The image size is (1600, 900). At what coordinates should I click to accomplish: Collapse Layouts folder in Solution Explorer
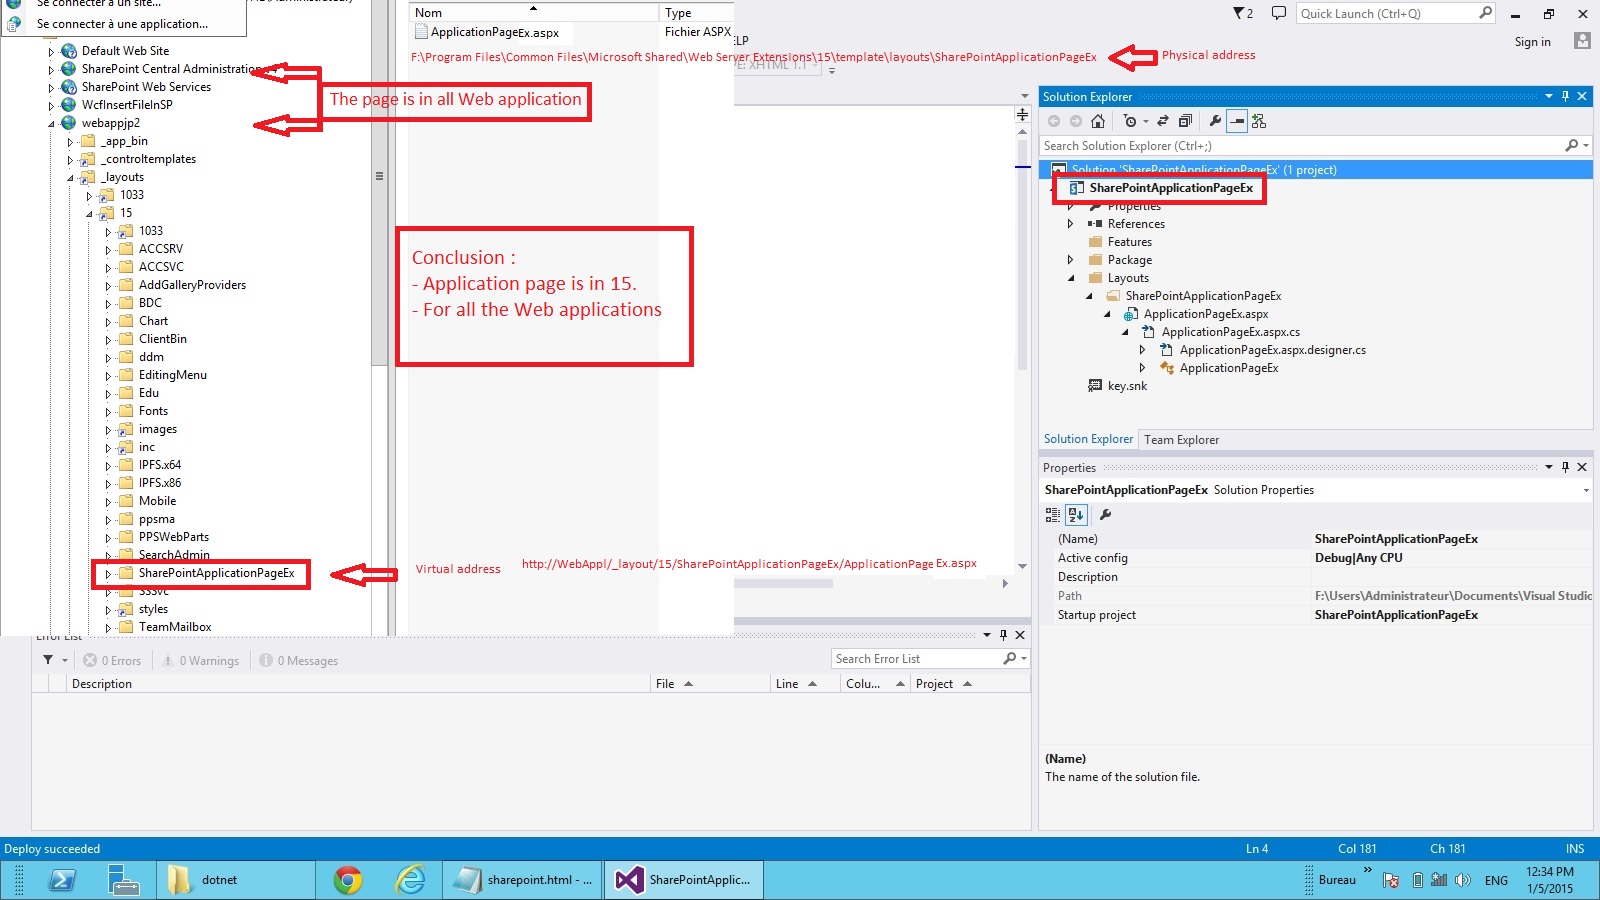point(1070,278)
